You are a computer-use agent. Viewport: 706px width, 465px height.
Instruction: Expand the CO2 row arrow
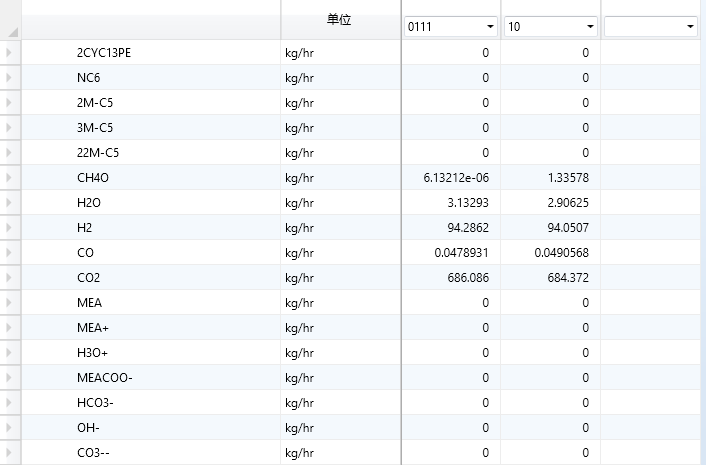coord(10,278)
